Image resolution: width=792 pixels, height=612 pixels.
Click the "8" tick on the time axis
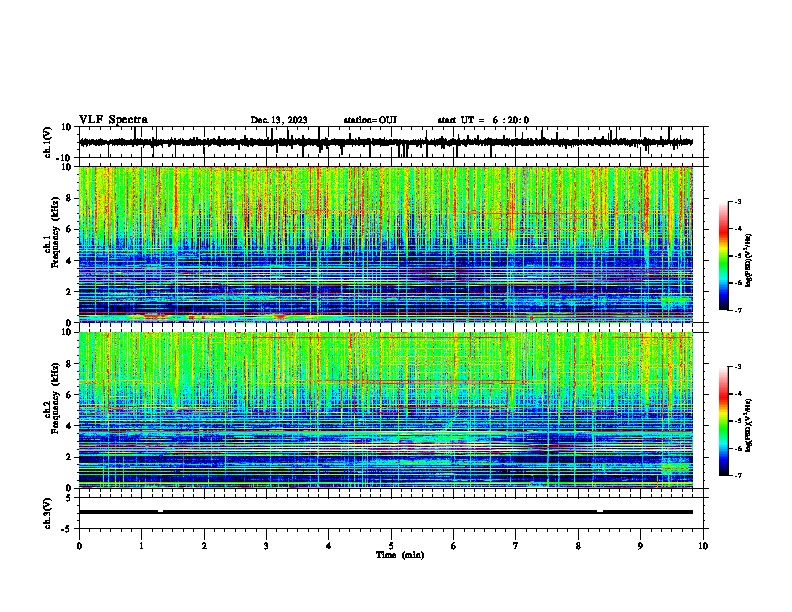(578, 546)
